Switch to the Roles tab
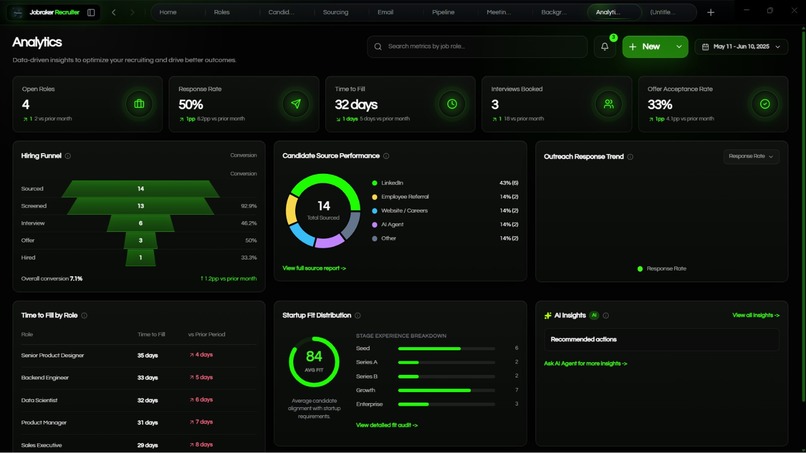The width and height of the screenshot is (806, 453). (x=222, y=12)
